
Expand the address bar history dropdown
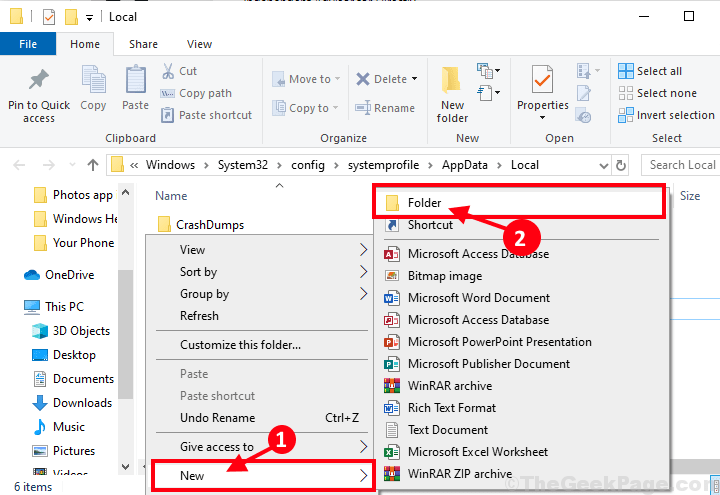point(604,165)
